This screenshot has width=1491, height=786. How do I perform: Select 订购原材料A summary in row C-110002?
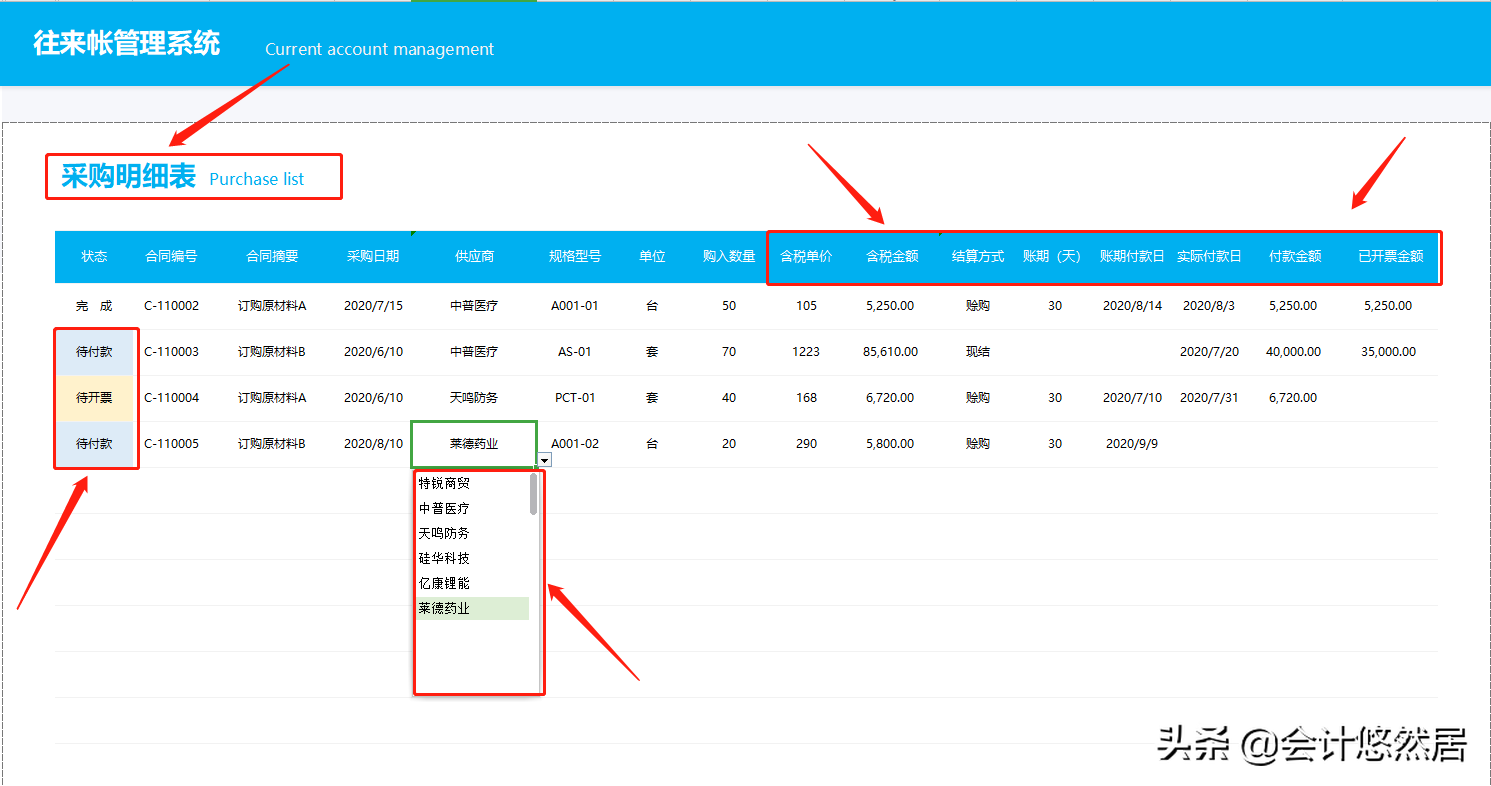coord(272,306)
